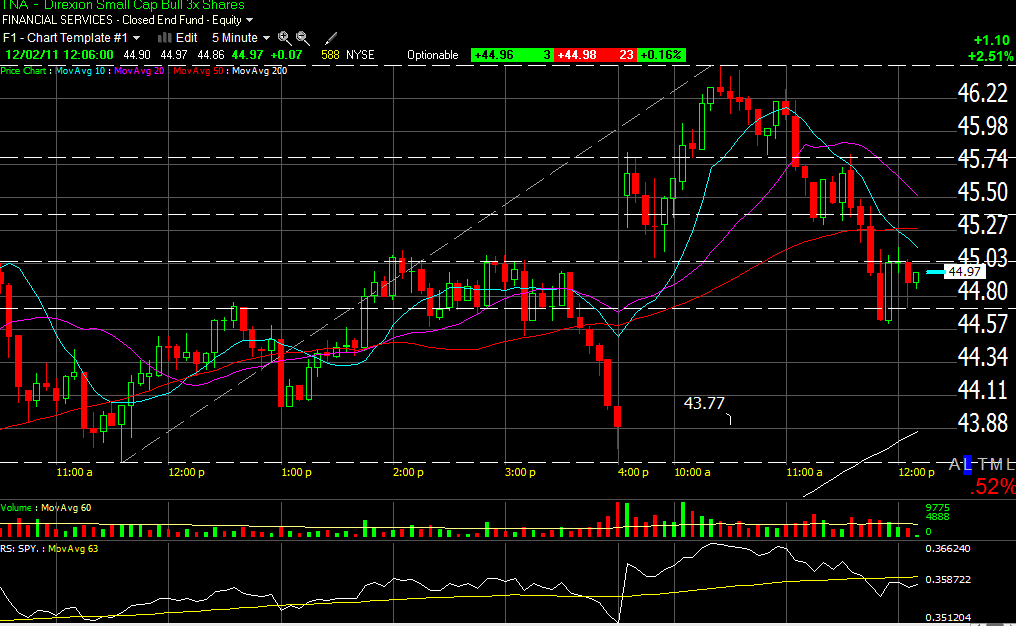Click the bar chart icon beside Edit
Viewport: 1016px width, 626px height.
coord(165,38)
